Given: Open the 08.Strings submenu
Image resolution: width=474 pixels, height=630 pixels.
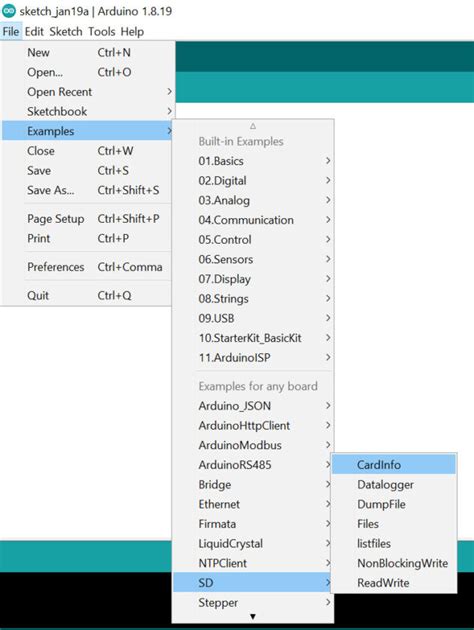Looking at the screenshot, I should click(253, 299).
